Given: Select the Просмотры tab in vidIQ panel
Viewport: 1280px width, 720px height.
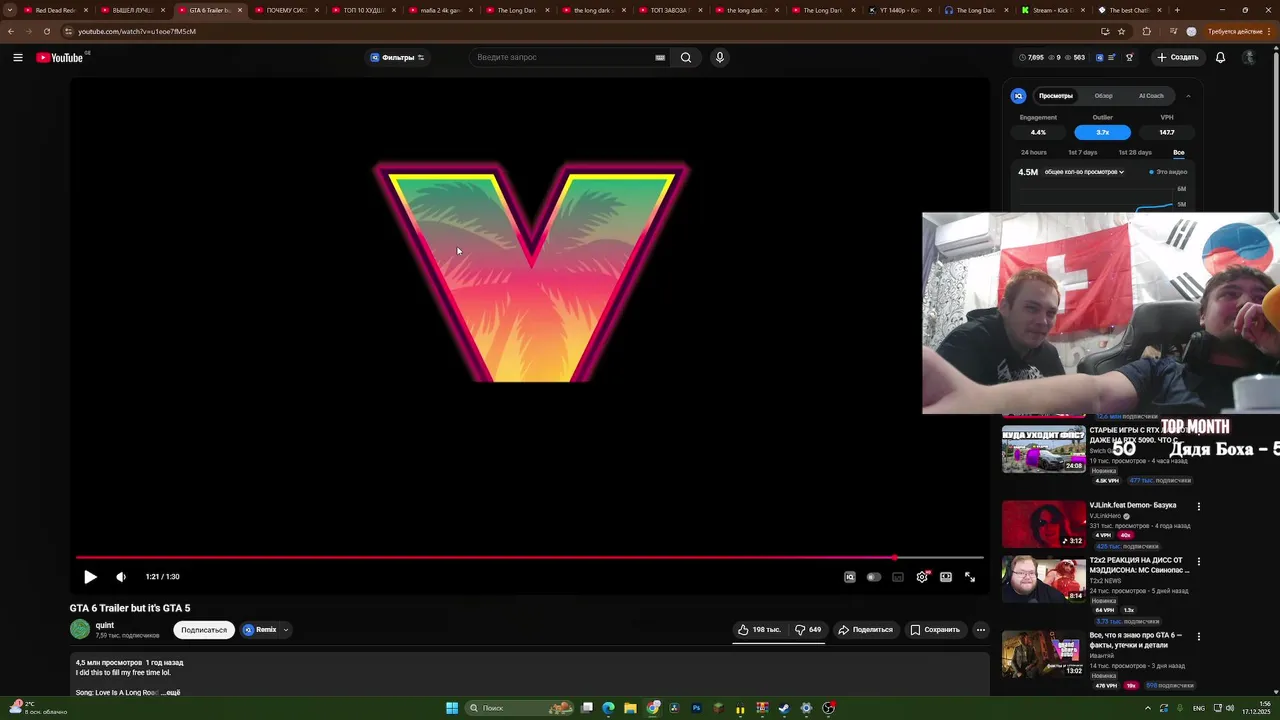Looking at the screenshot, I should (1056, 96).
